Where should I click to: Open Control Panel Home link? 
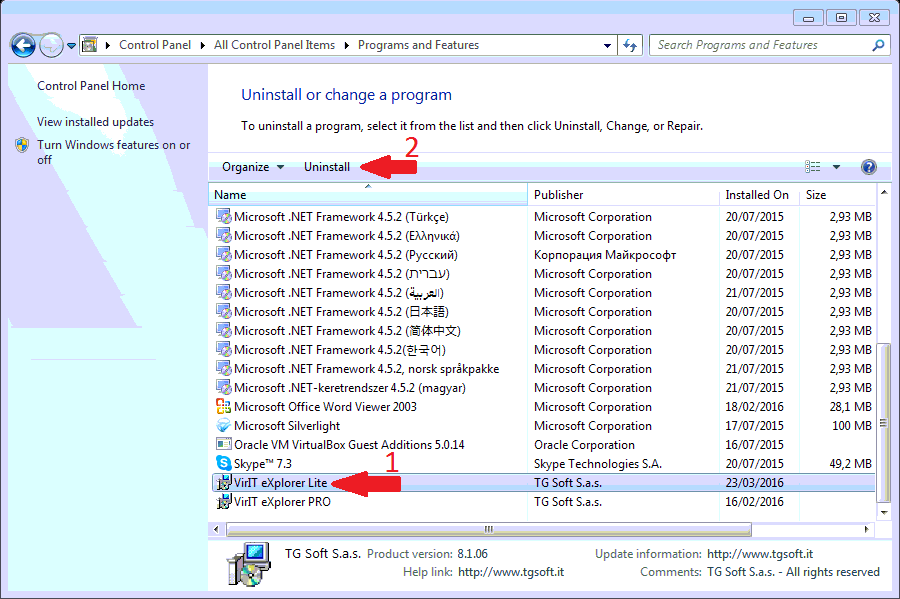point(91,86)
